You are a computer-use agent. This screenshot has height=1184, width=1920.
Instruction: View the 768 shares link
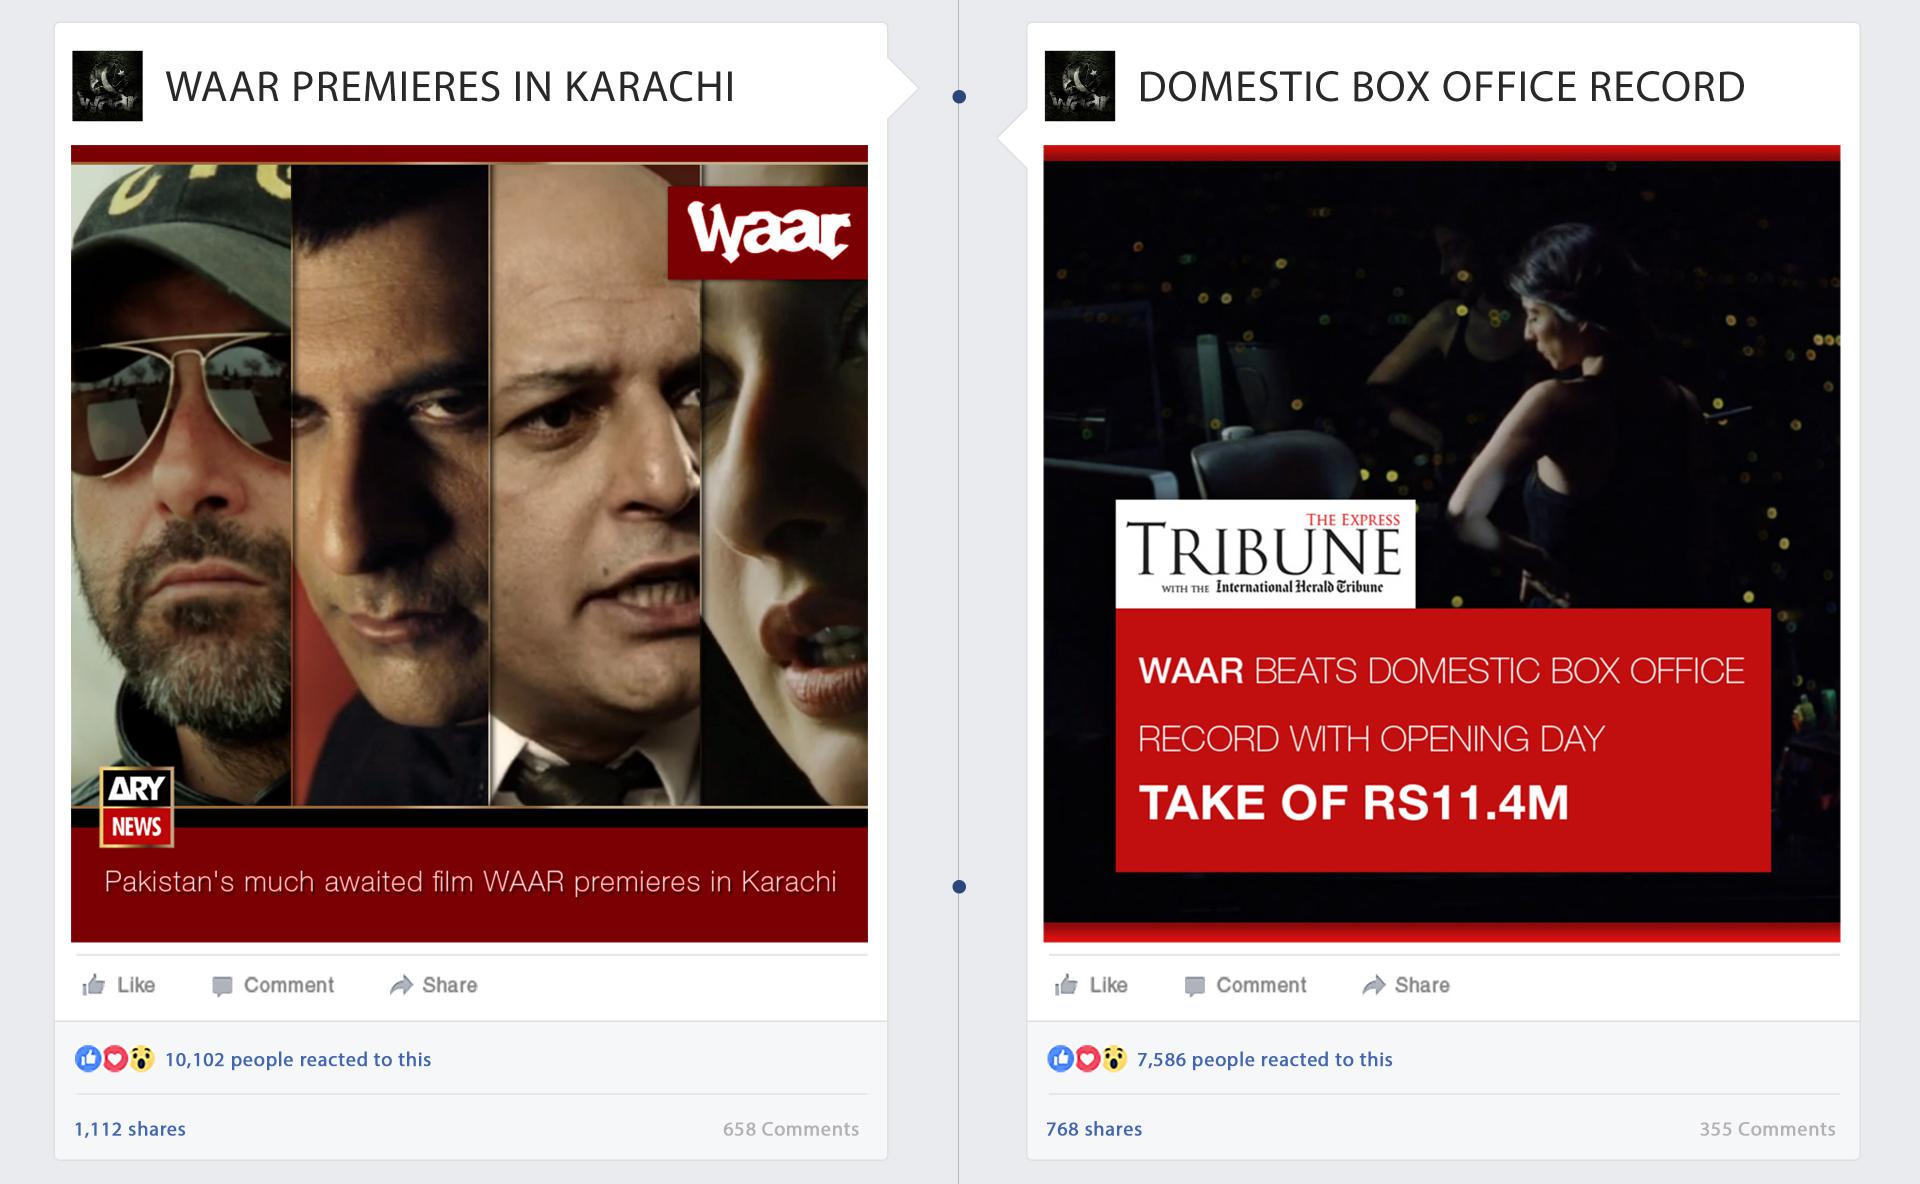click(1094, 1129)
